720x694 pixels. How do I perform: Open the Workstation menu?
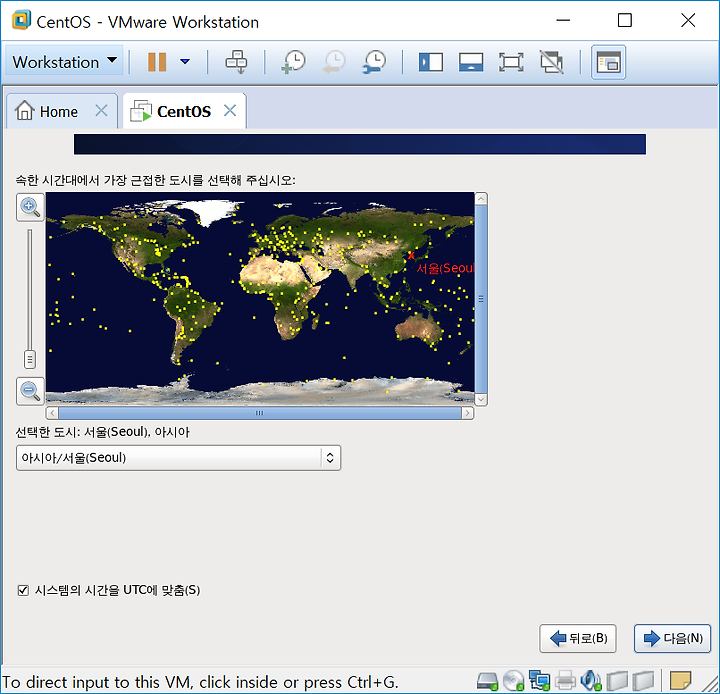64,62
